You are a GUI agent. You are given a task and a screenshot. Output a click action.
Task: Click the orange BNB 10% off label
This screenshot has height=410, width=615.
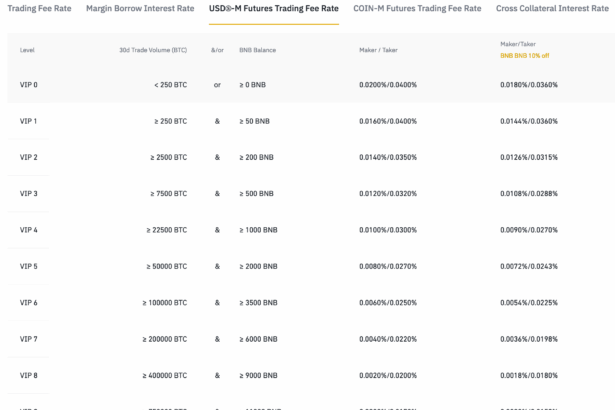click(524, 56)
